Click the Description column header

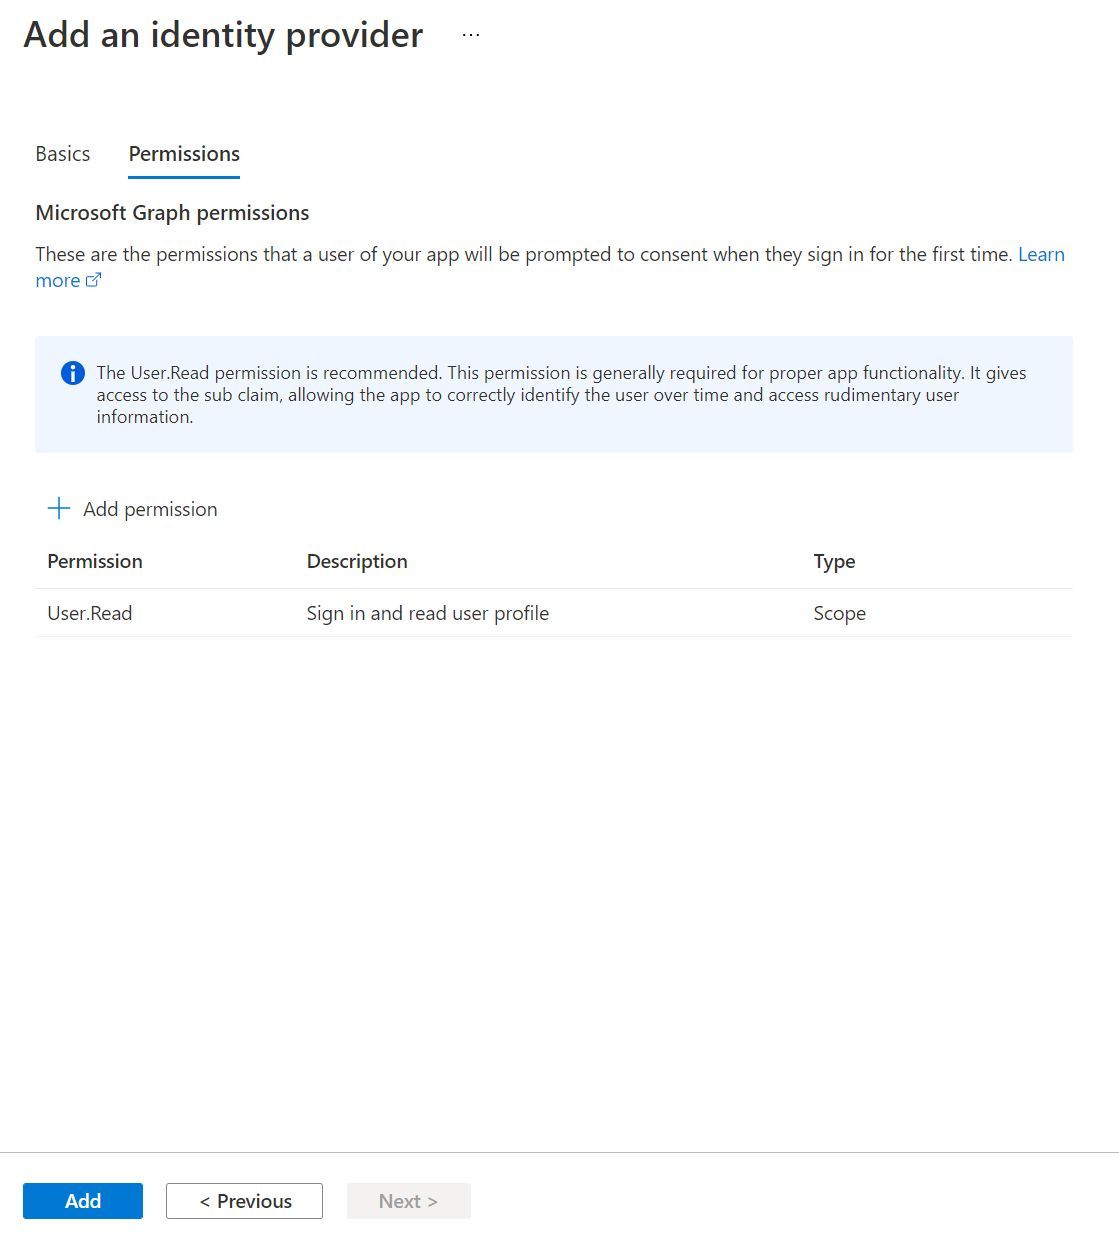(x=357, y=561)
